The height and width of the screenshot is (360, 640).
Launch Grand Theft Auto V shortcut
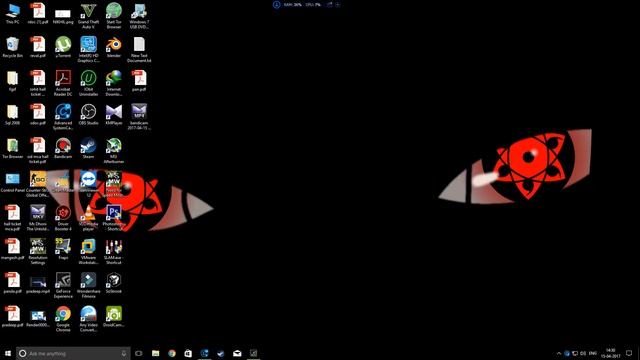point(88,16)
